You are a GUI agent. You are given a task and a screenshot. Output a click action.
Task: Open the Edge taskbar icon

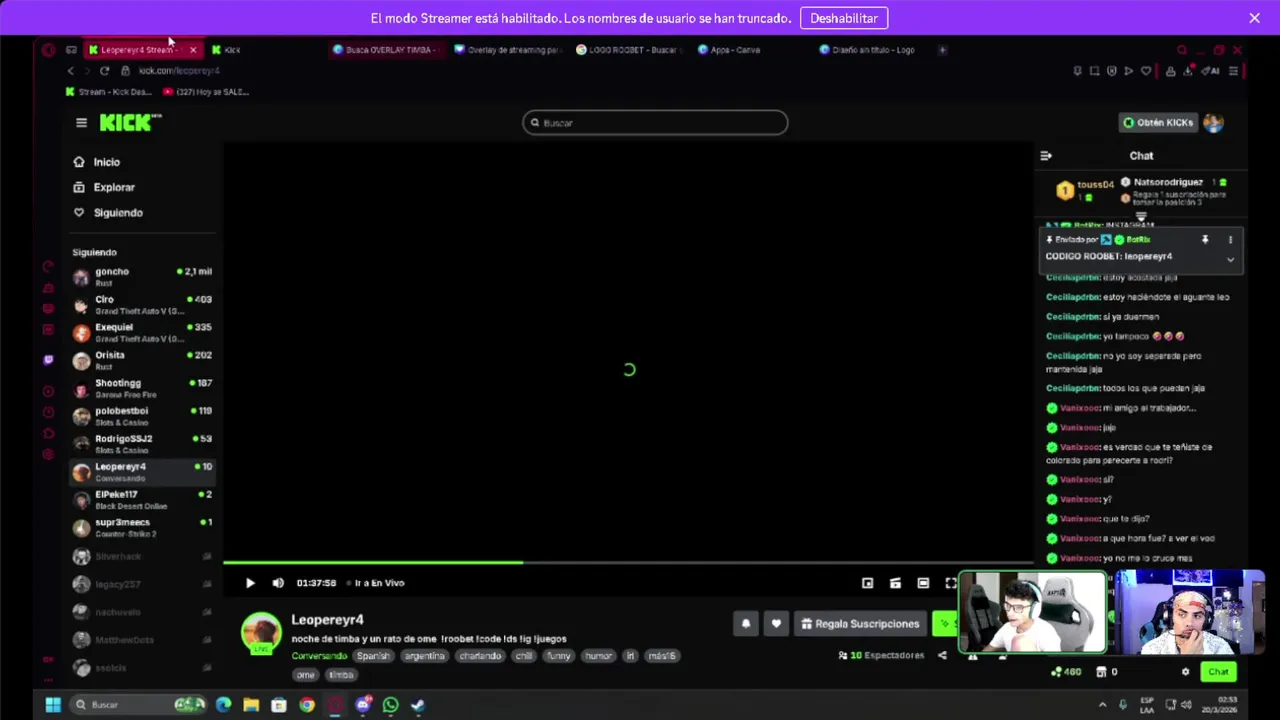[223, 705]
